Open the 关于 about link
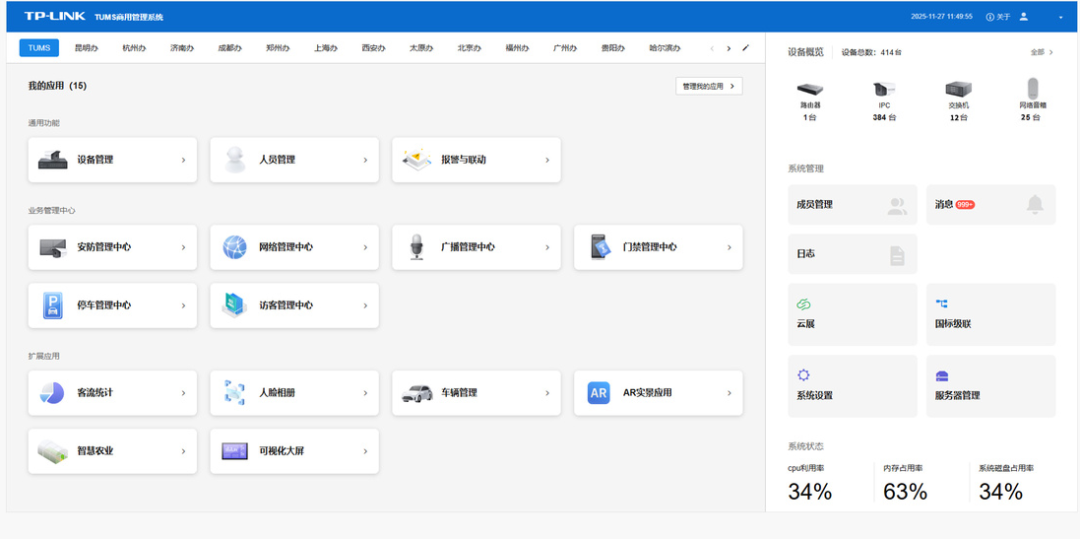 pos(998,17)
